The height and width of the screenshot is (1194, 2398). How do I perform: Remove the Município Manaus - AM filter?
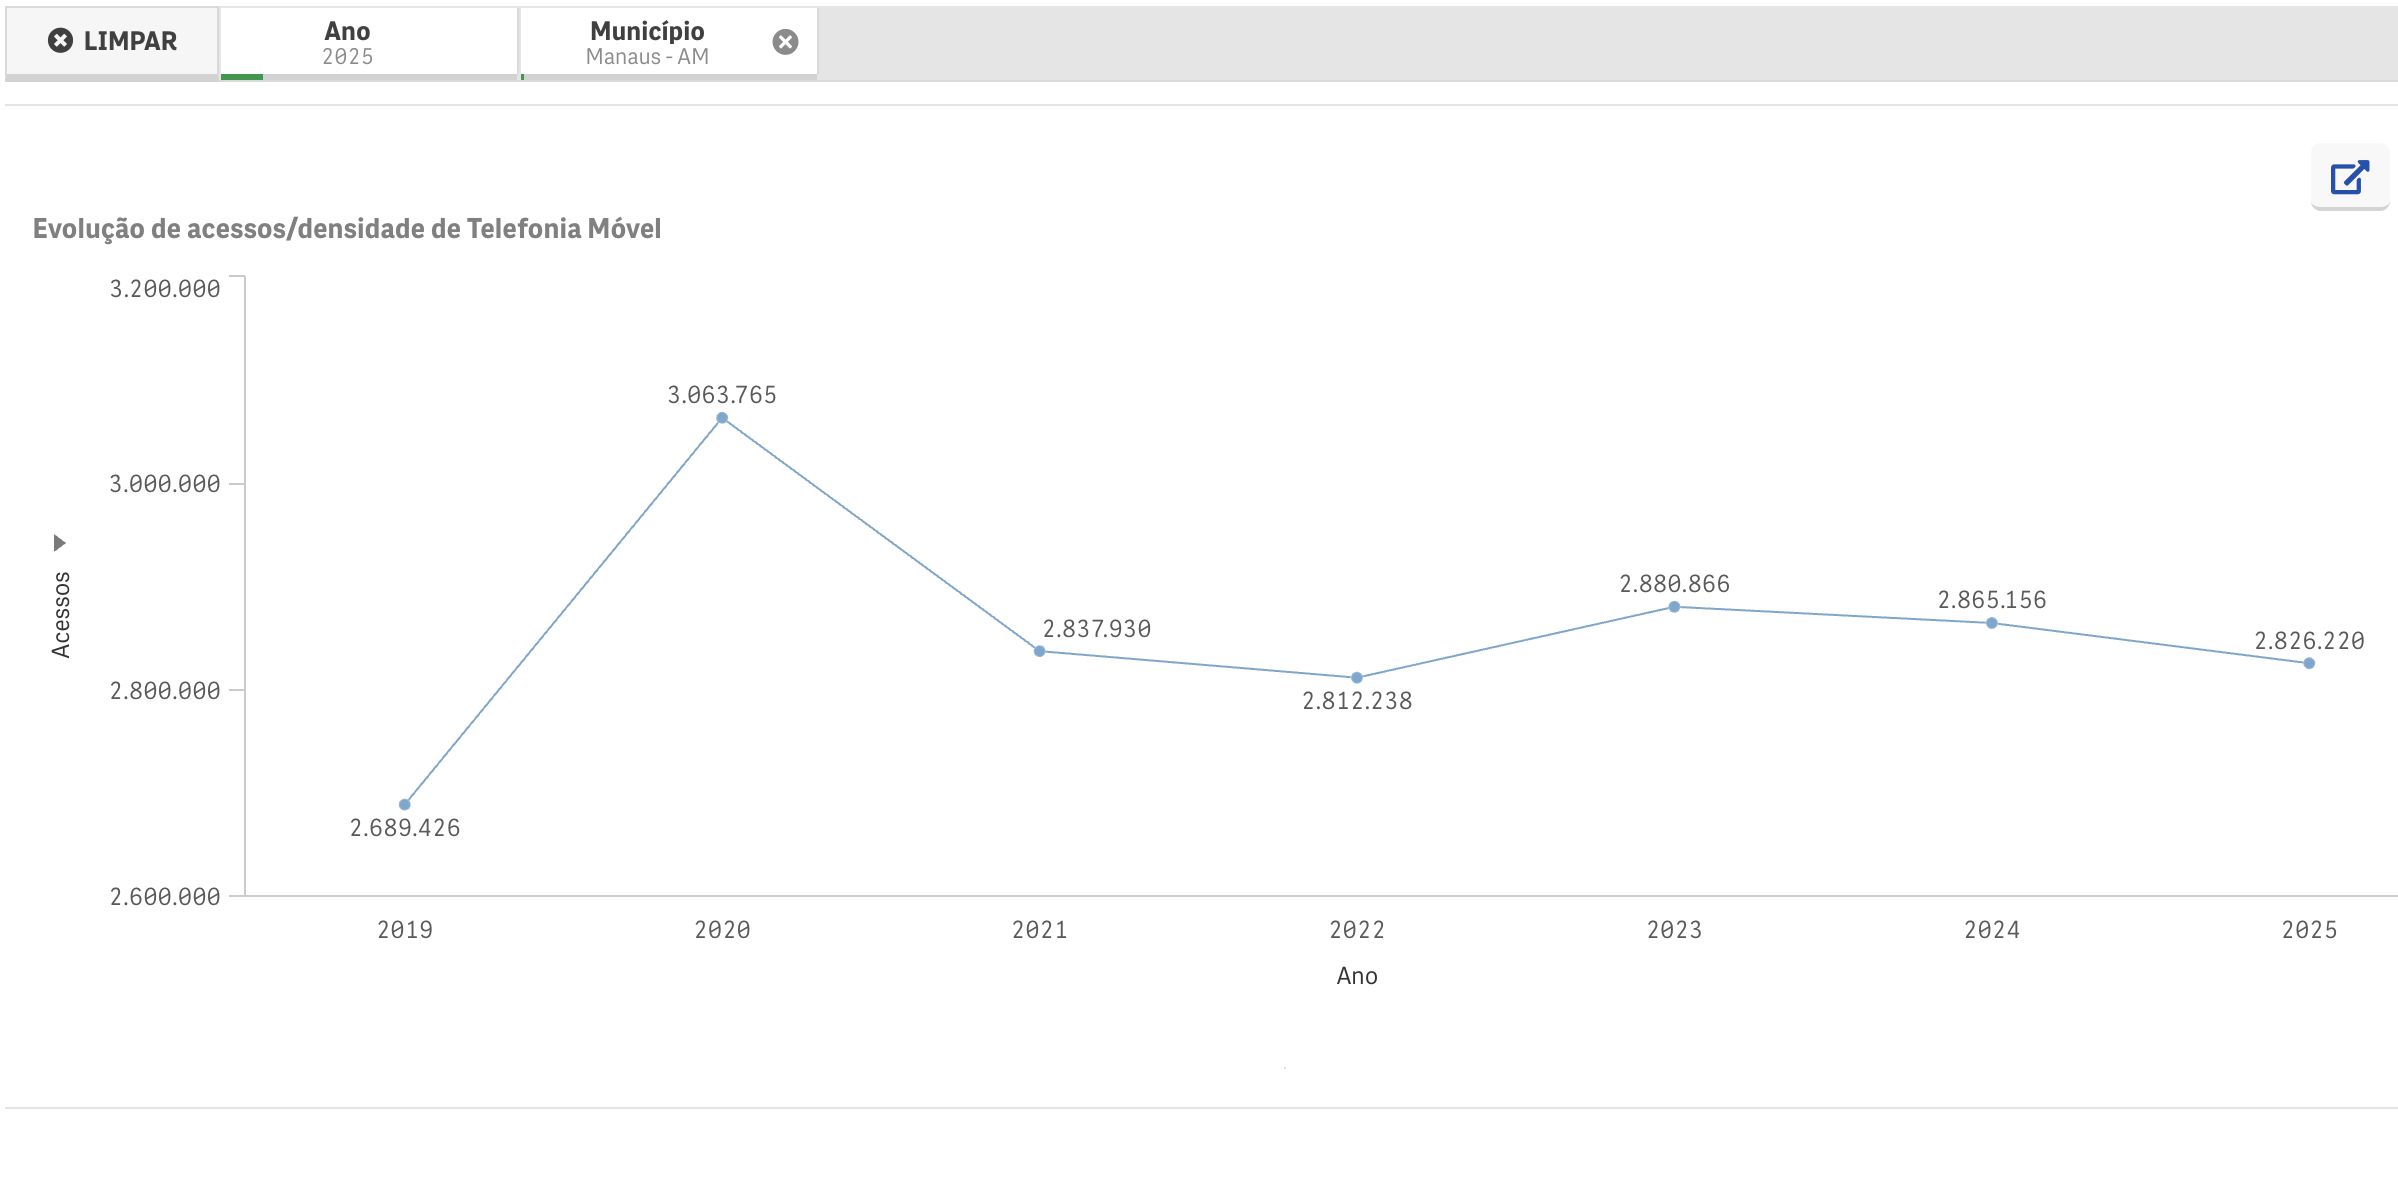click(785, 42)
